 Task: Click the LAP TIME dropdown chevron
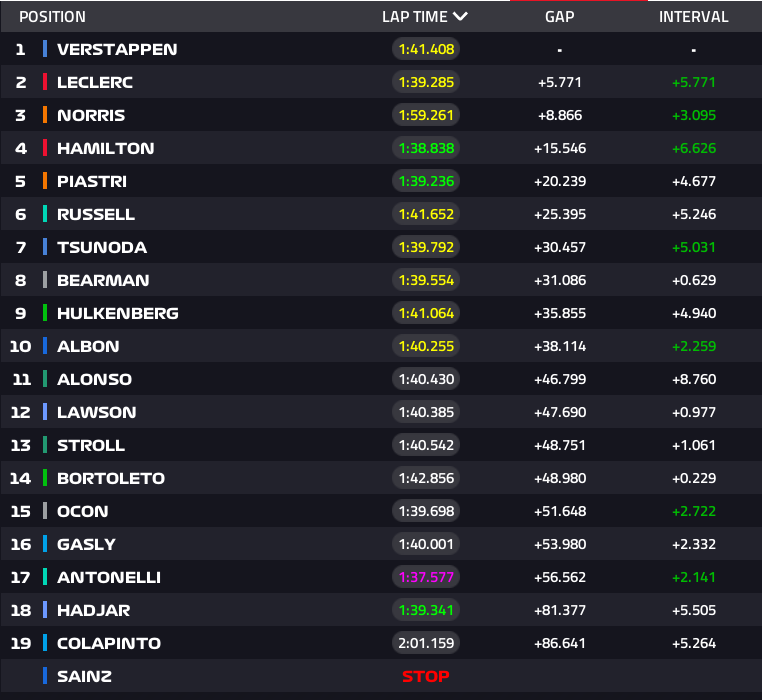pos(460,17)
